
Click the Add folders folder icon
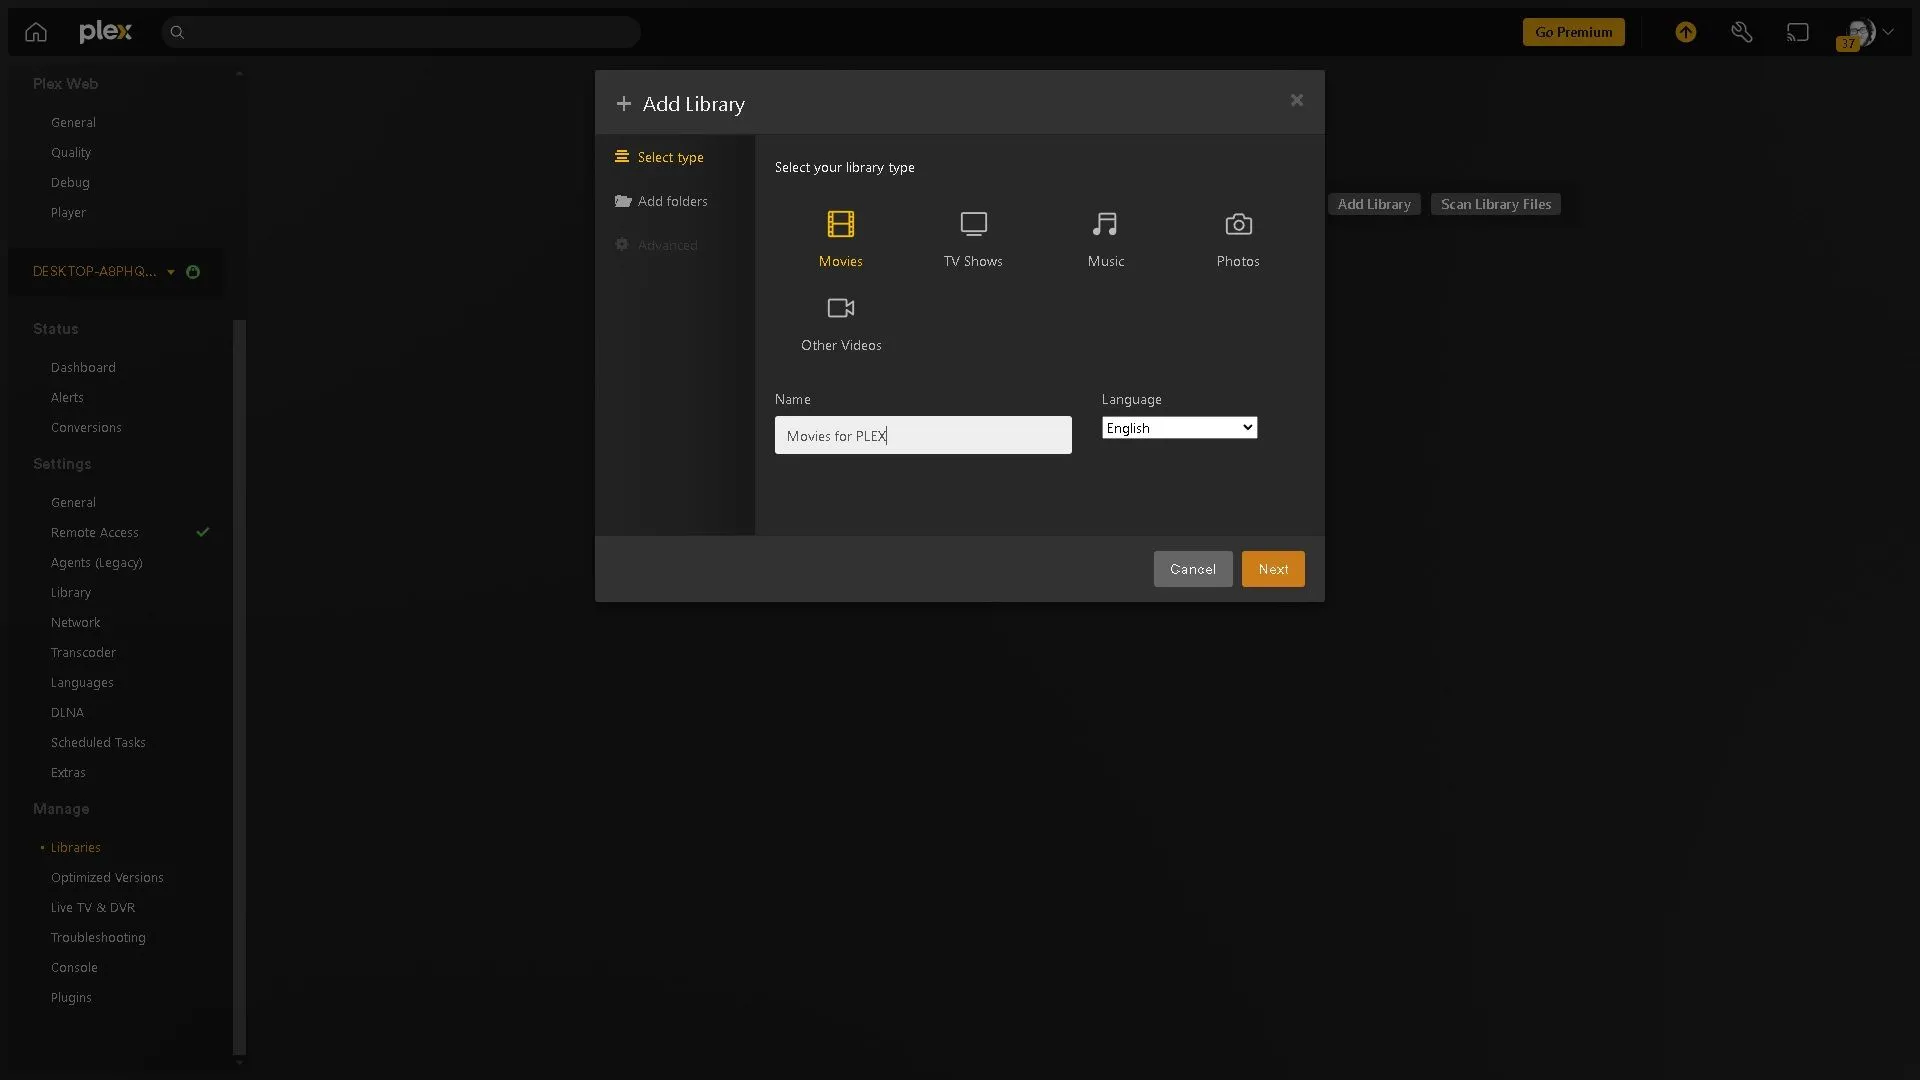tap(623, 201)
